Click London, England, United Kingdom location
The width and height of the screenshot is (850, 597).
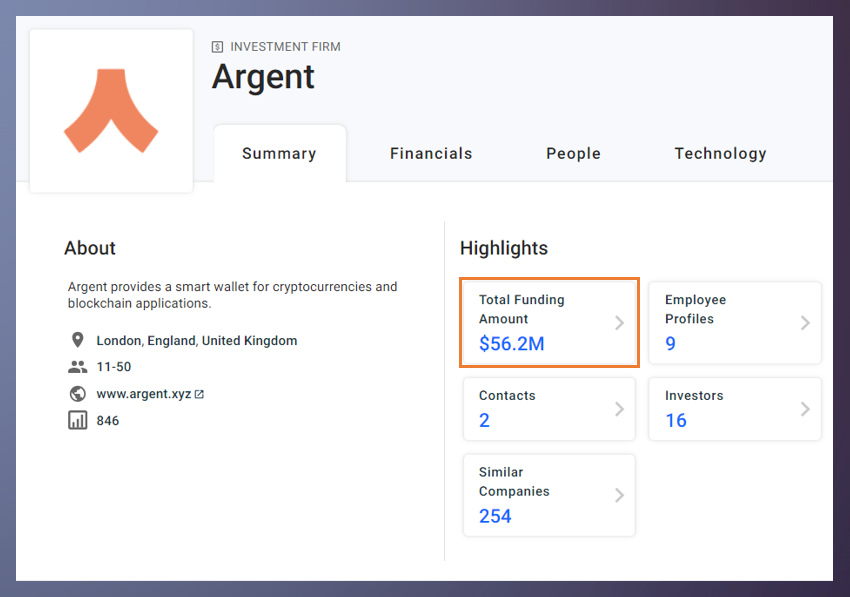[197, 341]
